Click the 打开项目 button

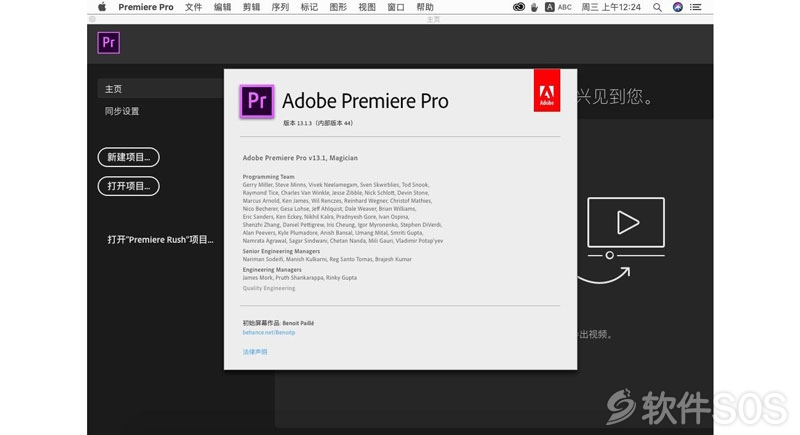(129, 186)
